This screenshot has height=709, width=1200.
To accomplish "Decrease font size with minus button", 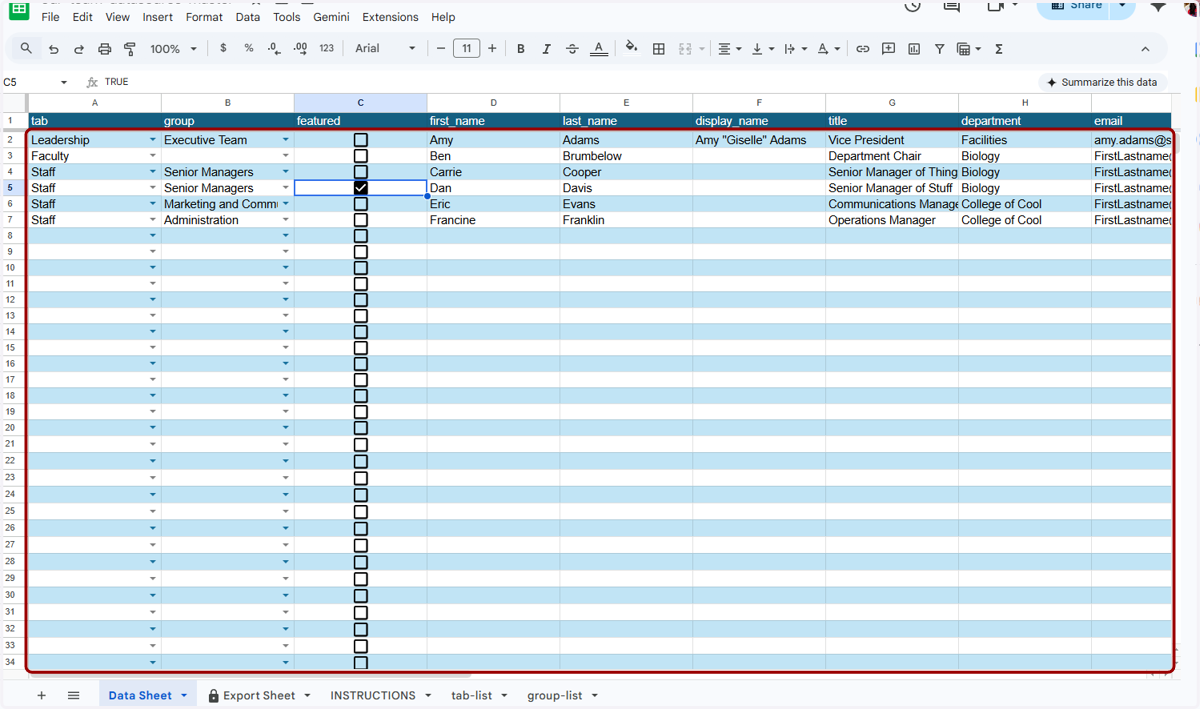I will 441,48.
